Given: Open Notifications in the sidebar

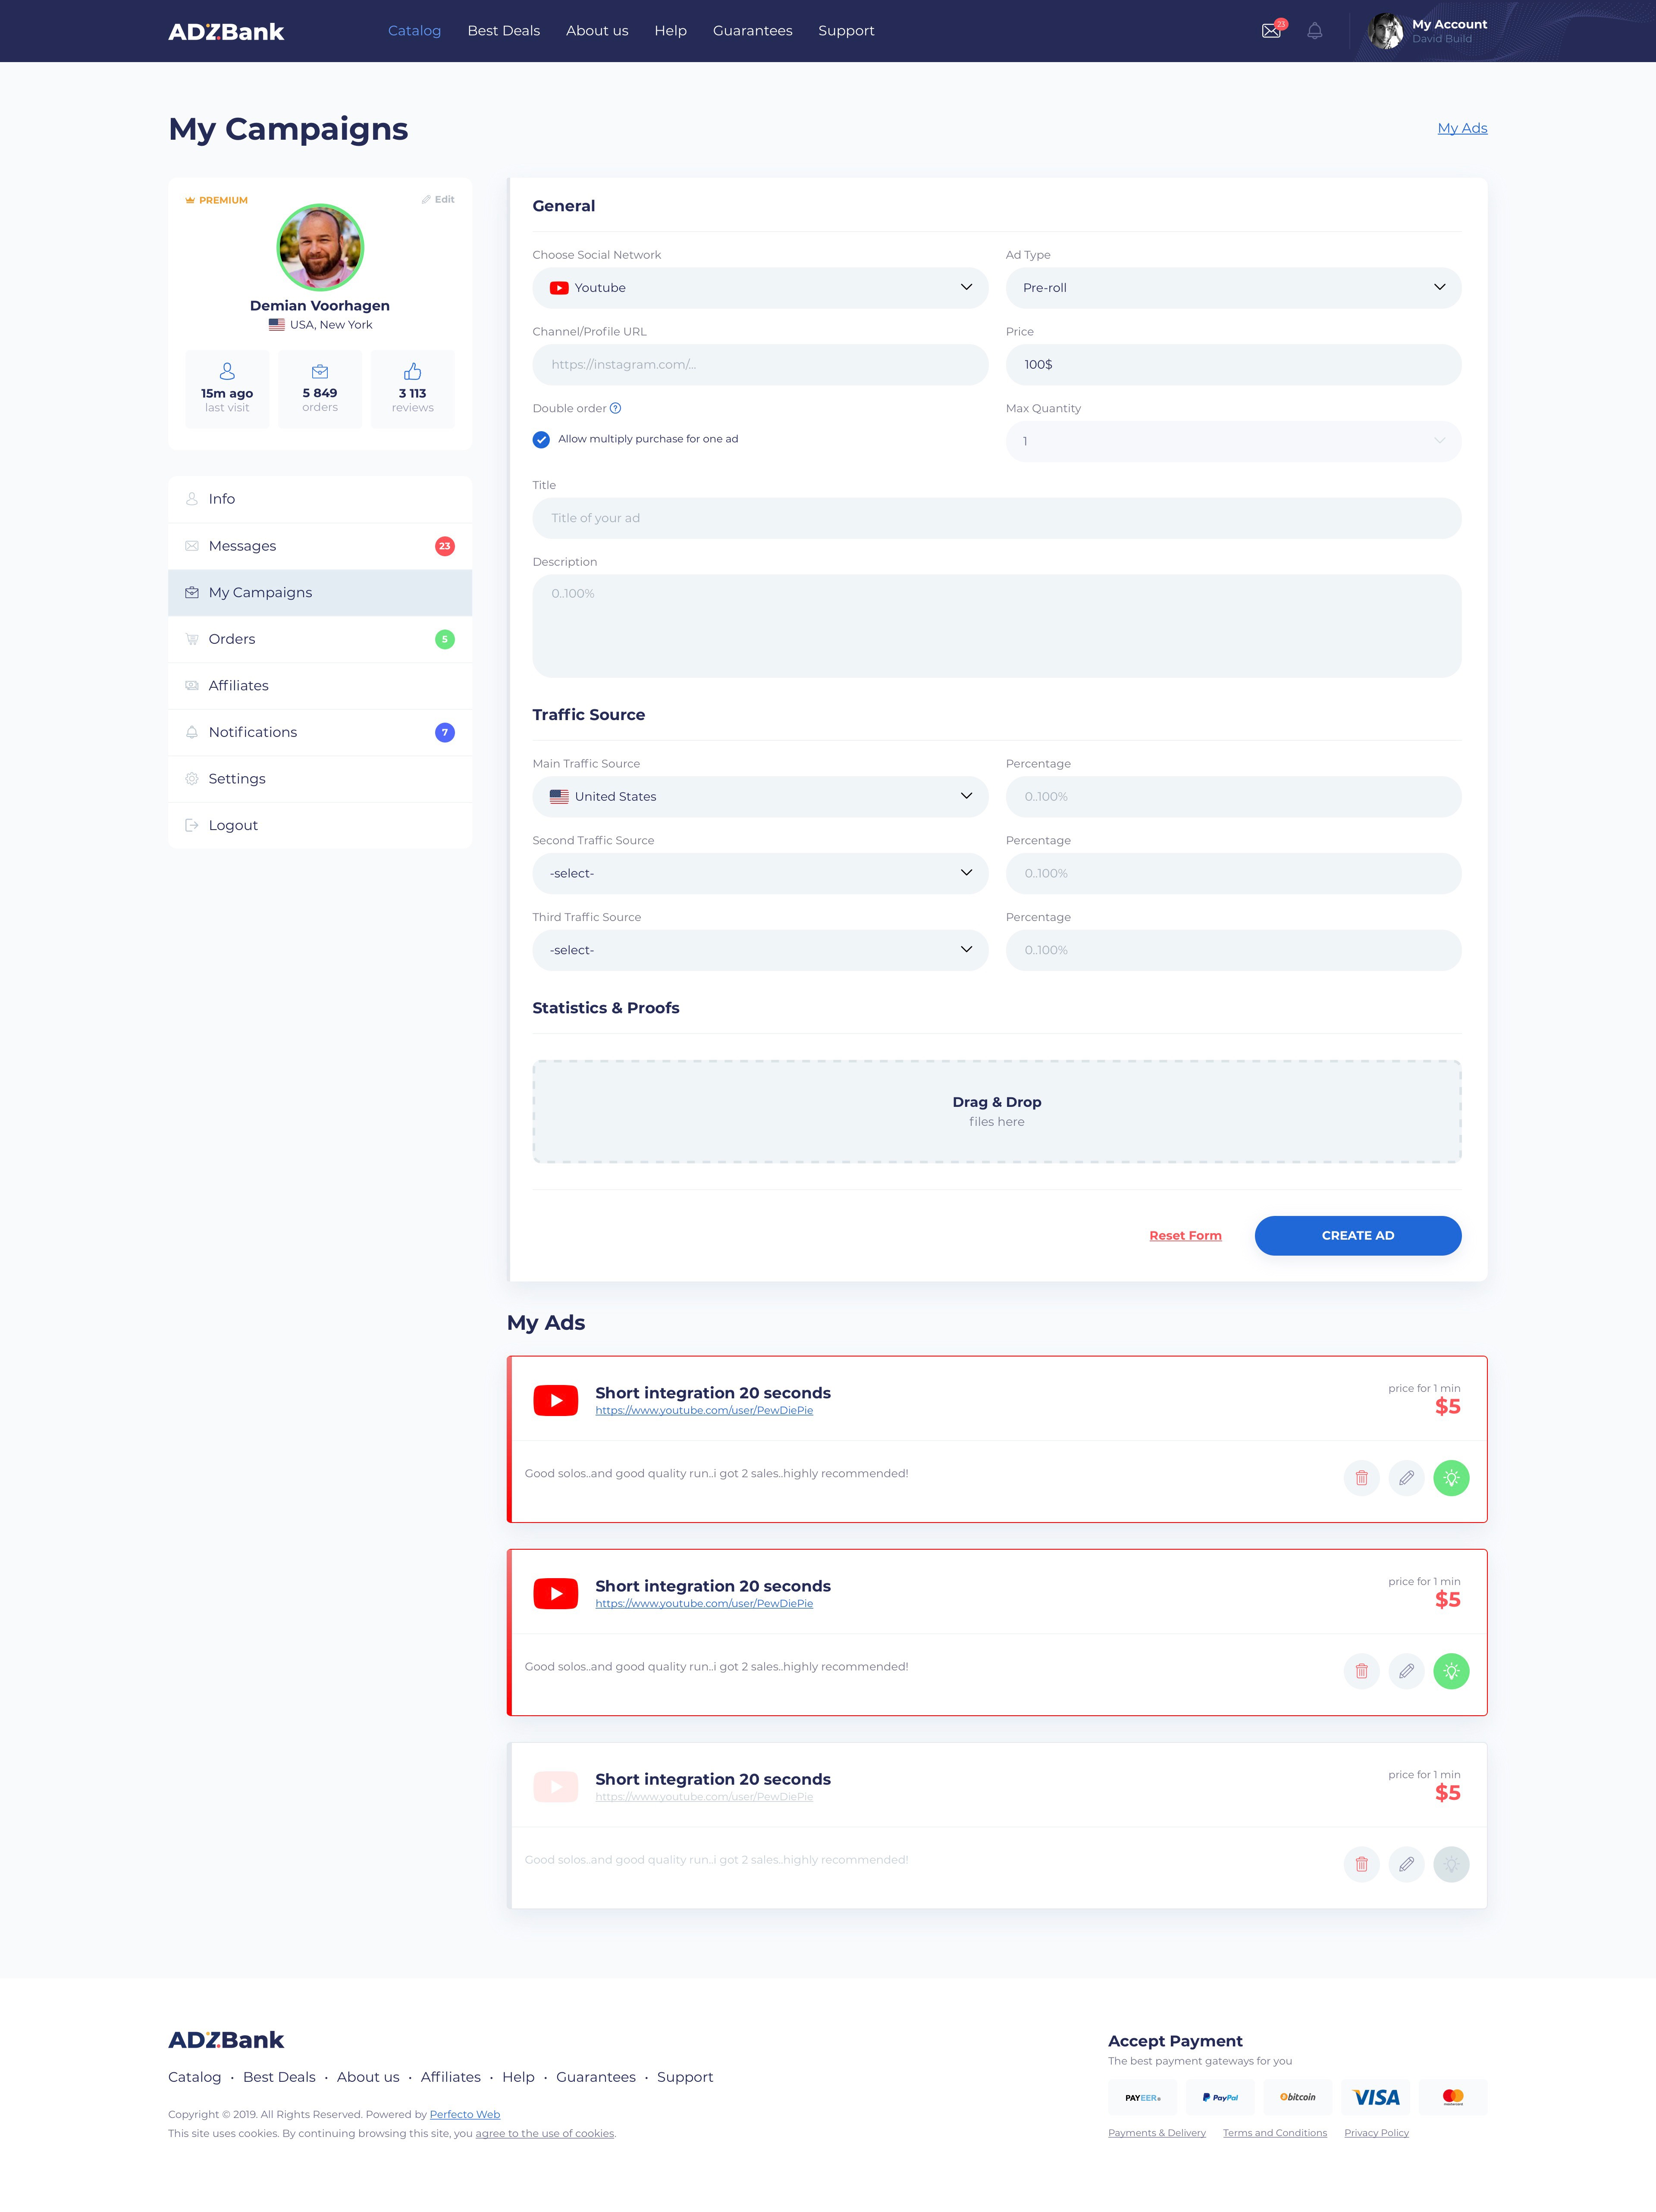Looking at the screenshot, I should point(320,732).
